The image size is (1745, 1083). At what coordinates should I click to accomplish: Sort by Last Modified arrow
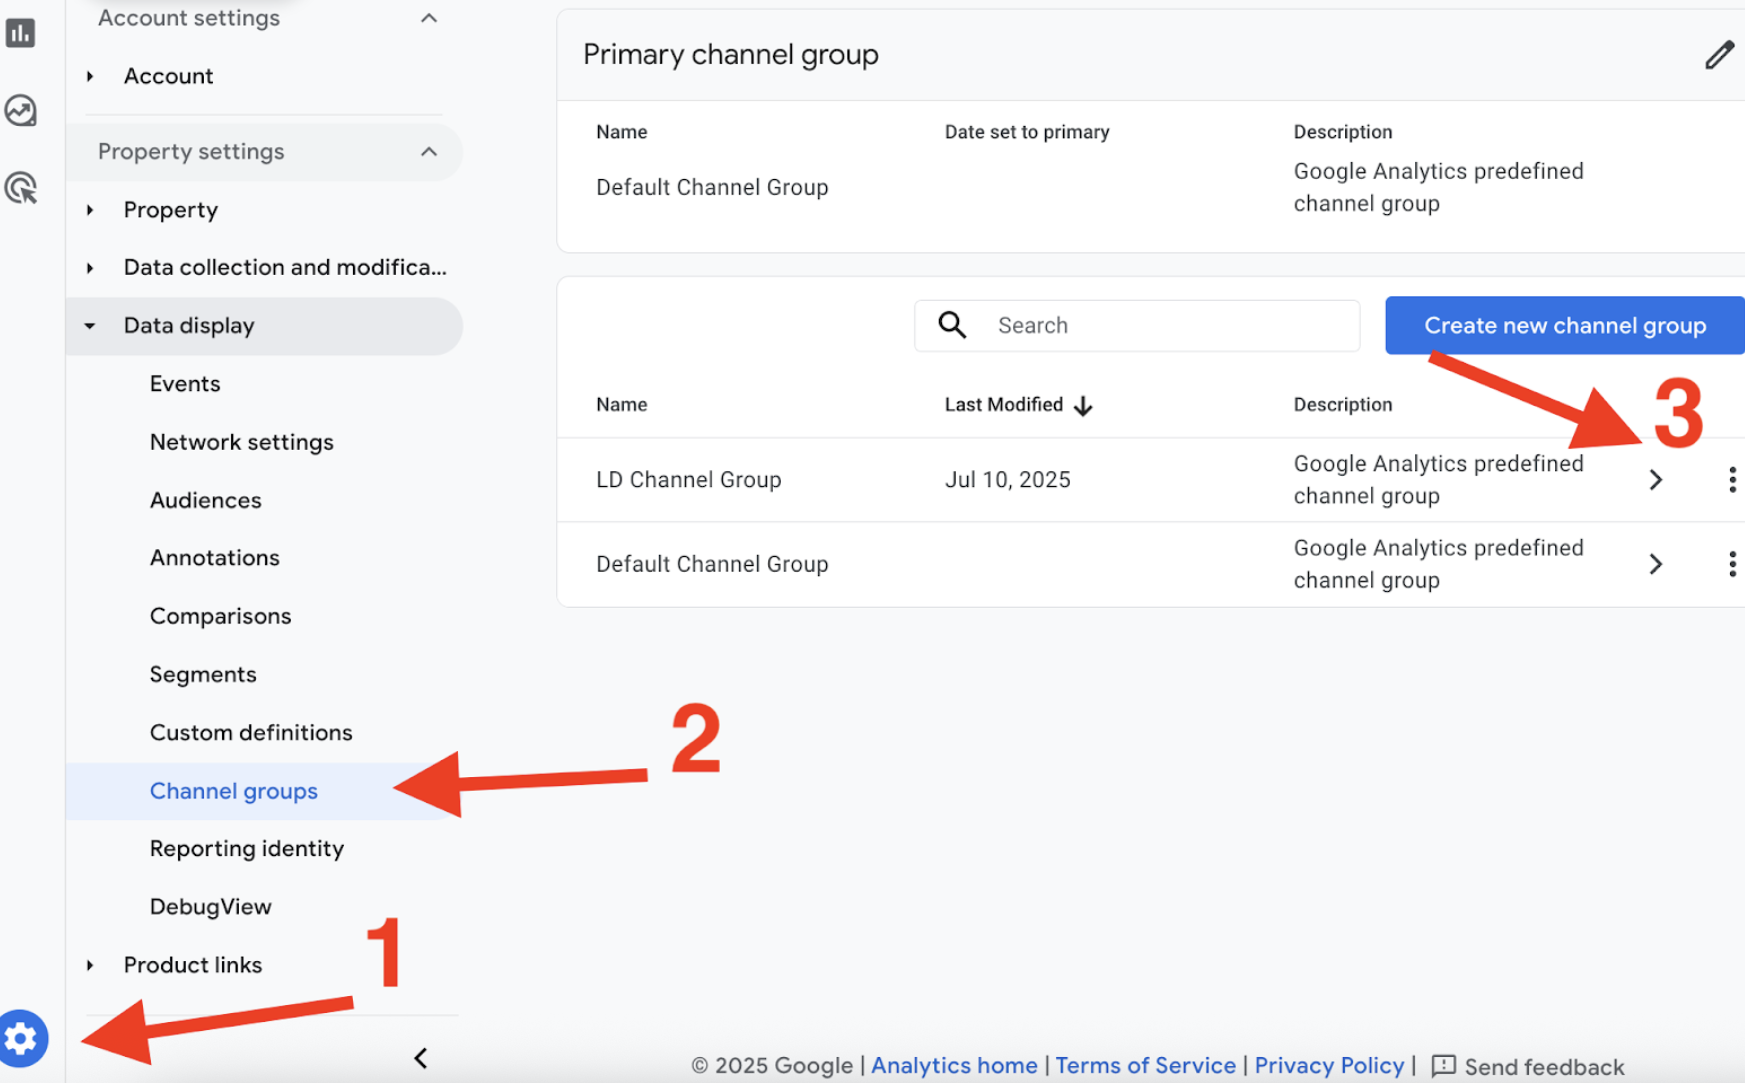click(x=1083, y=405)
